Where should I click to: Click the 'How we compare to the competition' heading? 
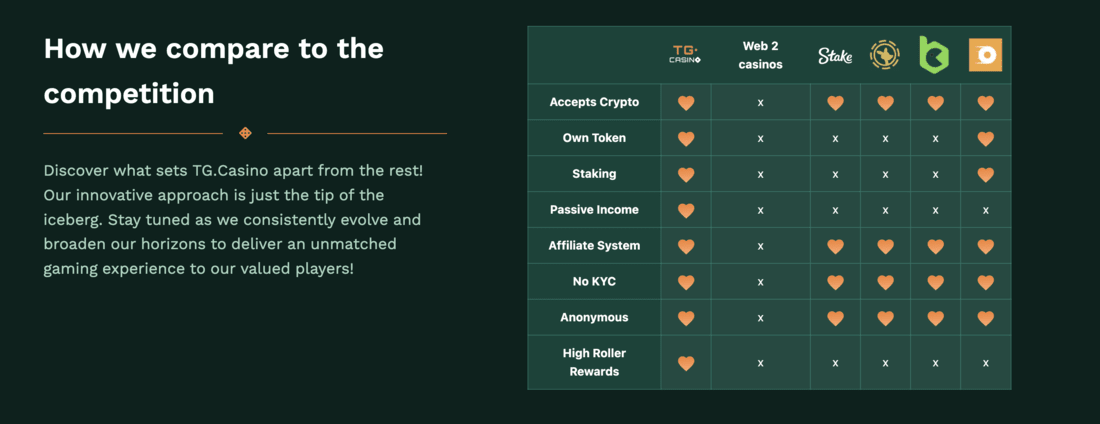(213, 71)
